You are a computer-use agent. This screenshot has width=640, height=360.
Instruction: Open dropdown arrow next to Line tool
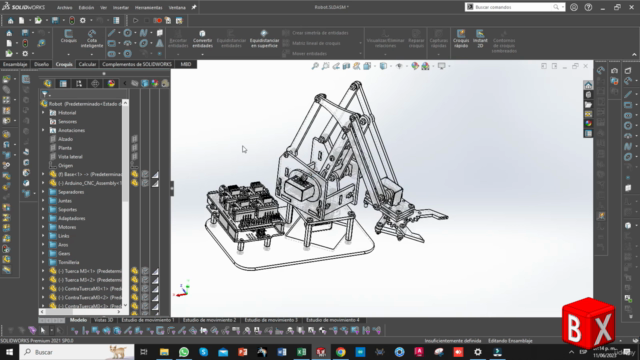click(x=119, y=33)
